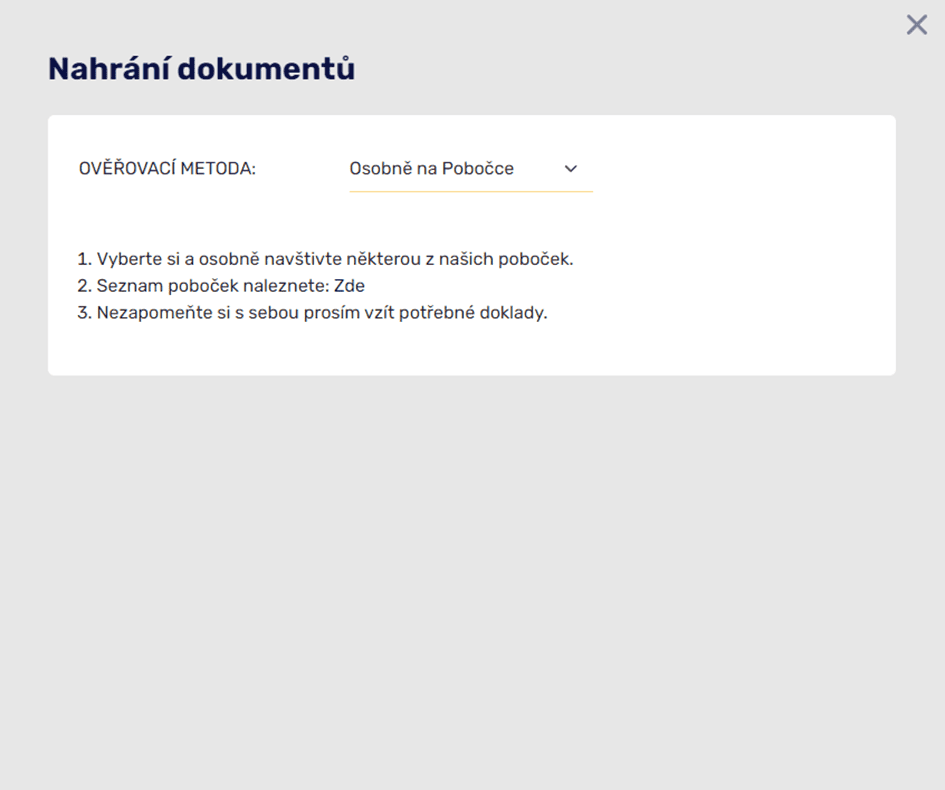Open the Ověřovací metoda dropdown
Image resolution: width=945 pixels, height=790 pixels.
point(471,169)
